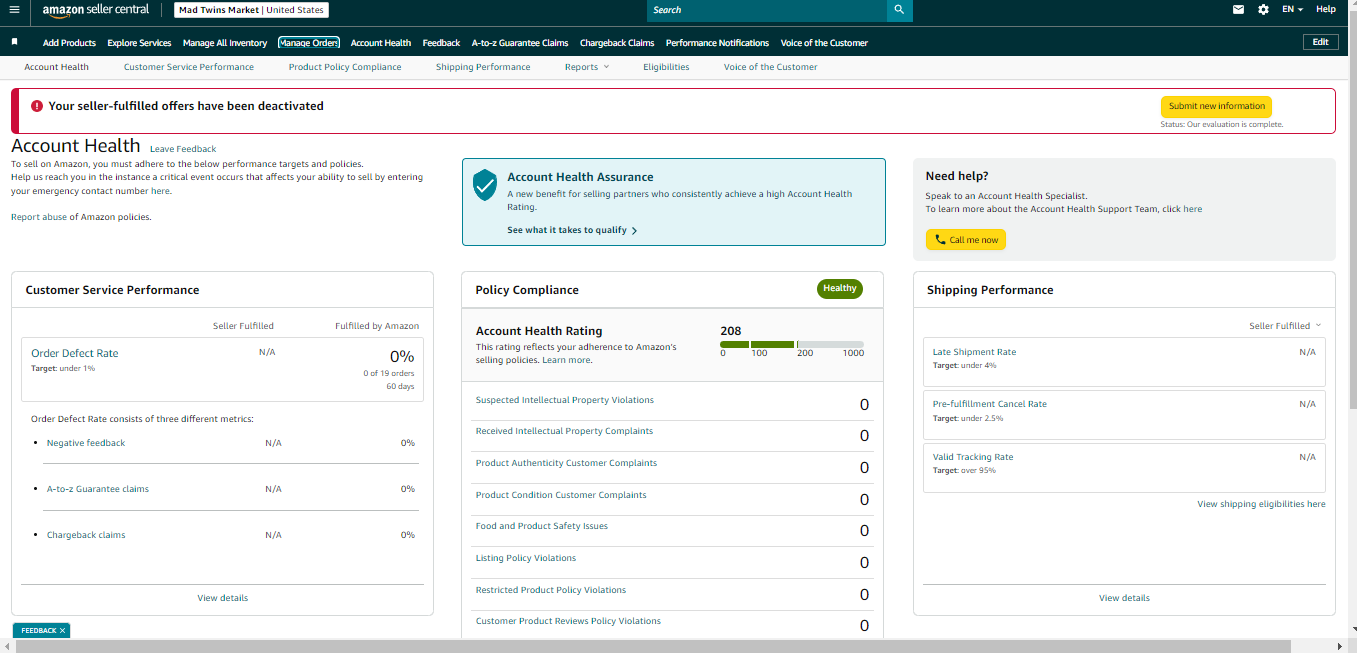This screenshot has height=653, width=1357.
Task: Open the Order Defect Rate link
Action: pyautogui.click(x=75, y=353)
